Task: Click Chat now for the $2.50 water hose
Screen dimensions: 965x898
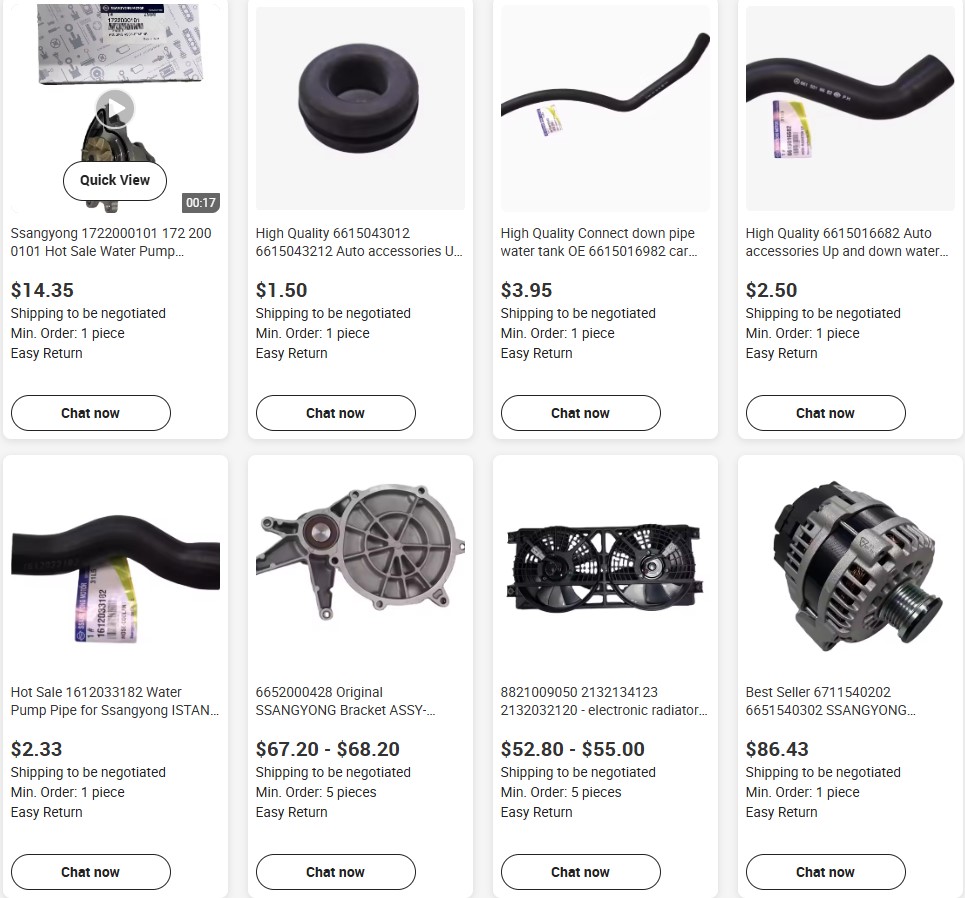Action: 825,413
